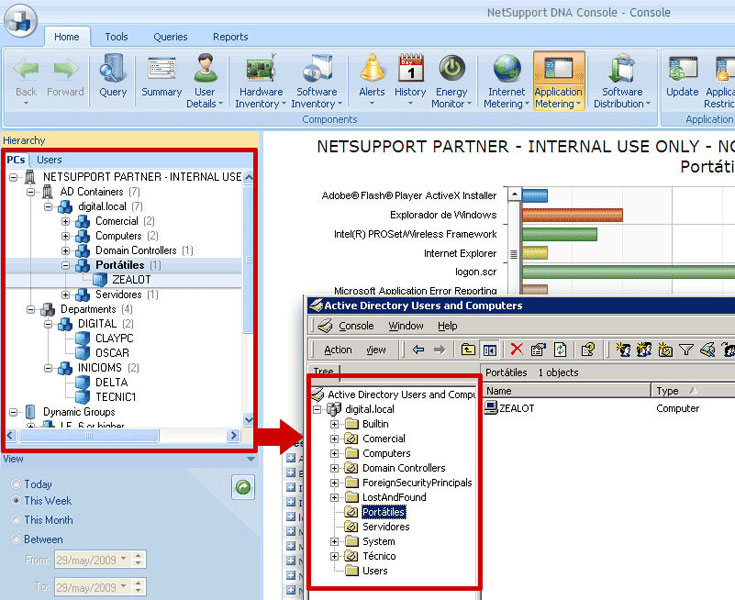Open Help menu in Active Directory window

point(447,326)
